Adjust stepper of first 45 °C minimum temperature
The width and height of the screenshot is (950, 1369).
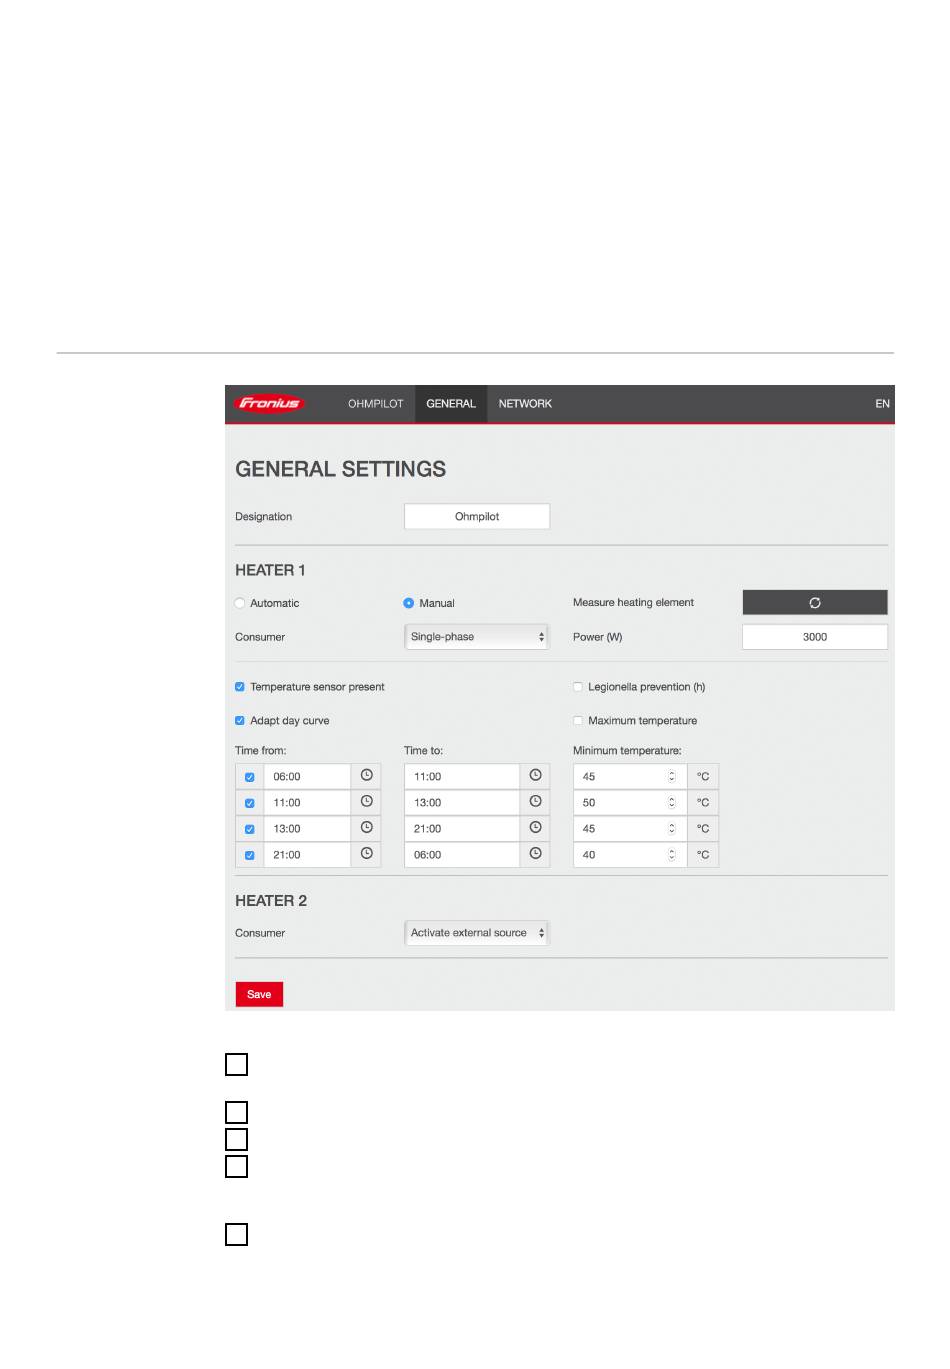(x=672, y=776)
